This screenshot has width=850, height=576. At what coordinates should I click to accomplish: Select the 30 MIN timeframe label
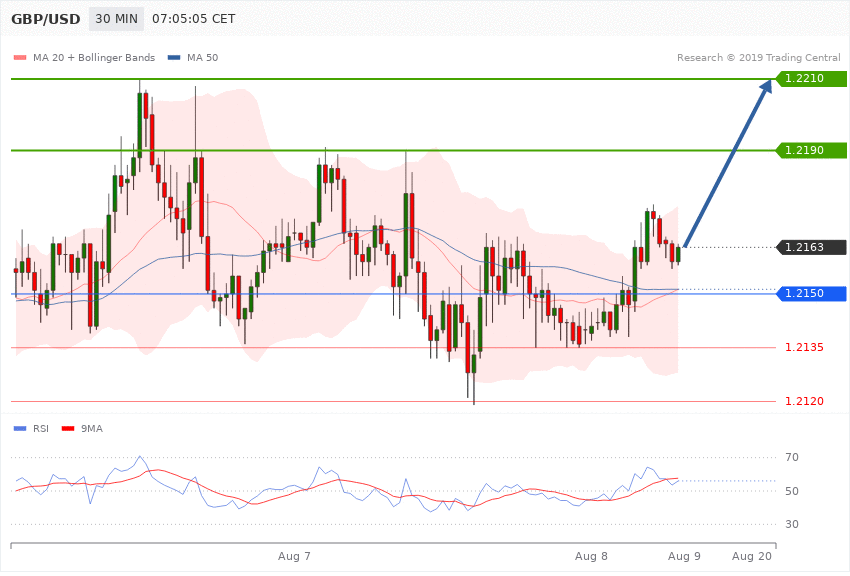tap(117, 19)
